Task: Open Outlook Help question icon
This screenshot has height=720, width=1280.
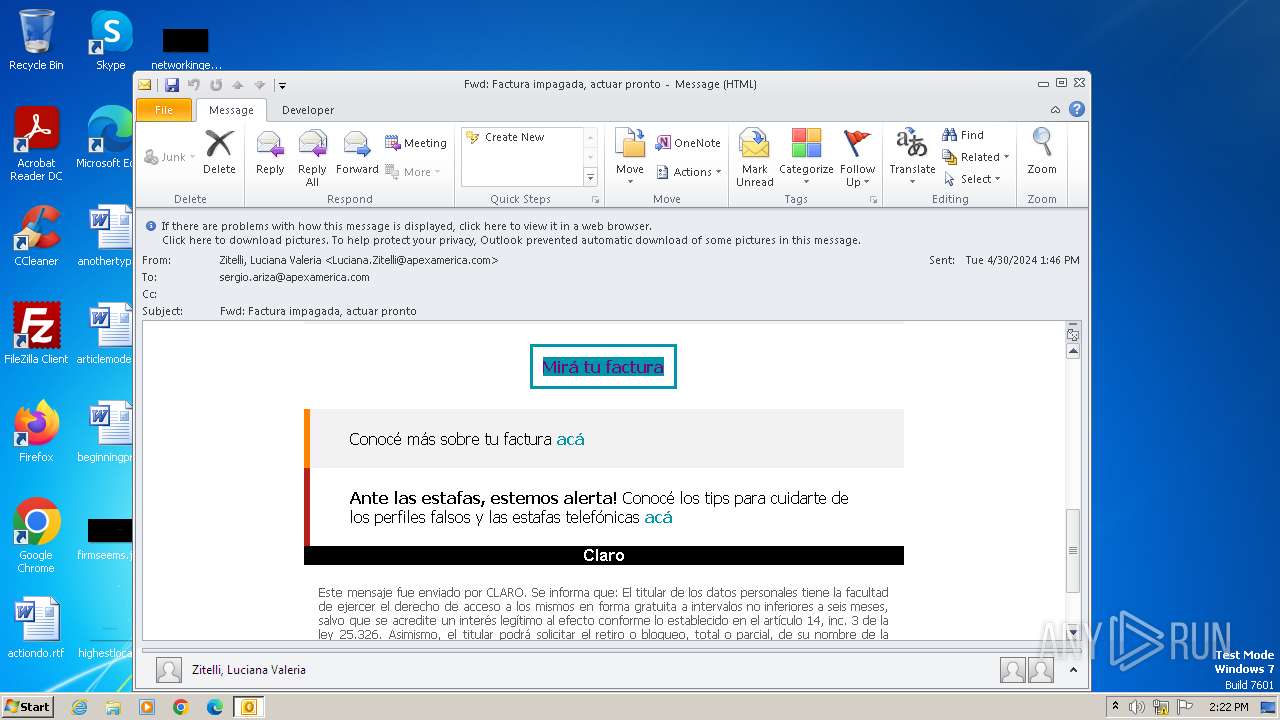Action: [1076, 110]
